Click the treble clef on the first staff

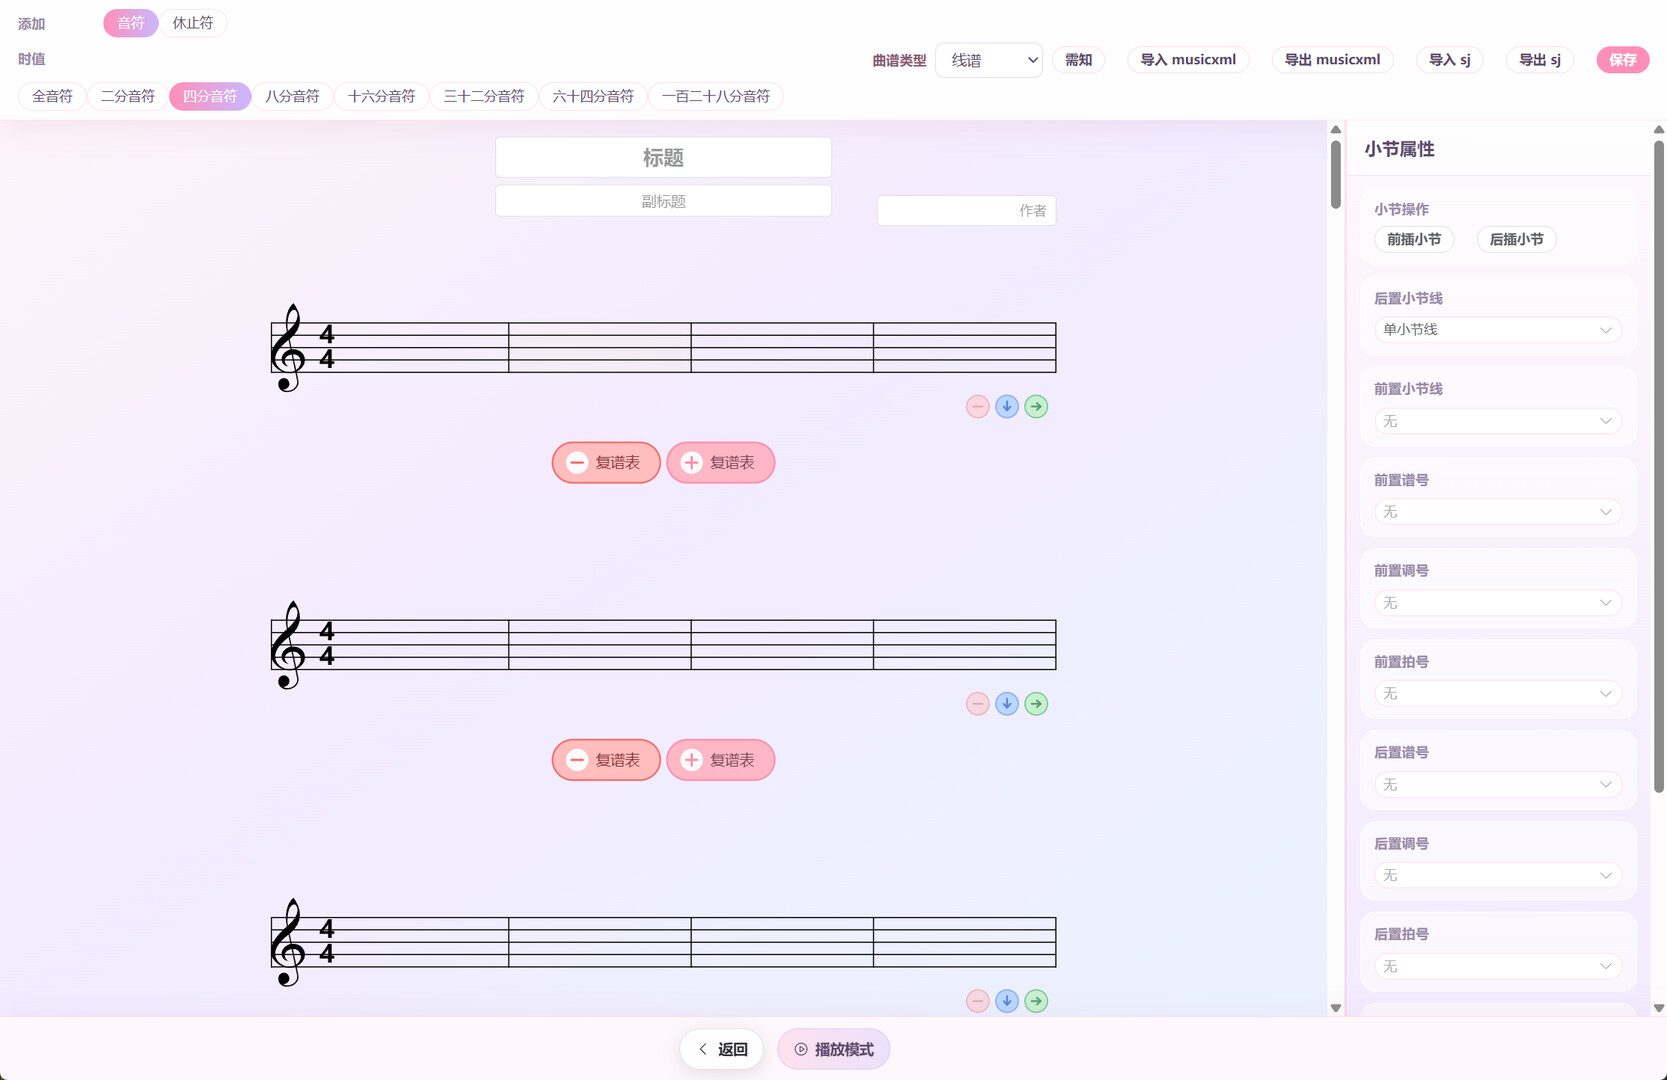[x=288, y=348]
